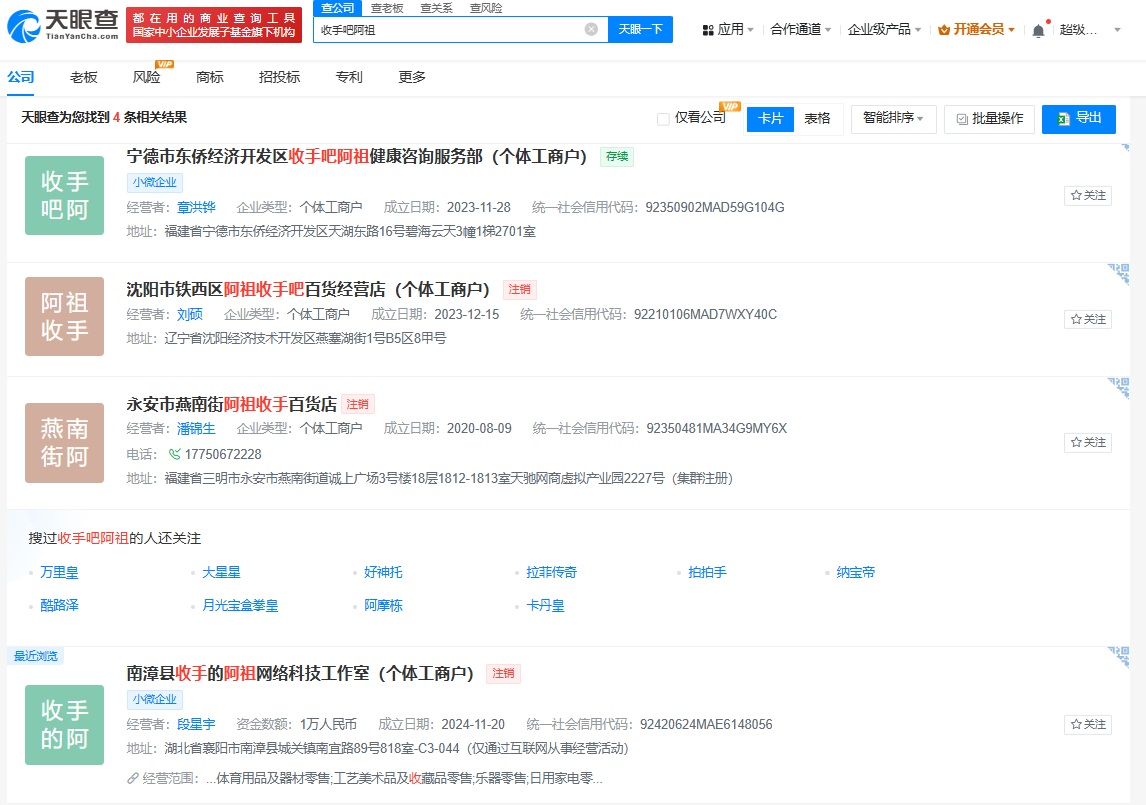
Task: Switch to the 老板 tab
Action: [x=83, y=78]
